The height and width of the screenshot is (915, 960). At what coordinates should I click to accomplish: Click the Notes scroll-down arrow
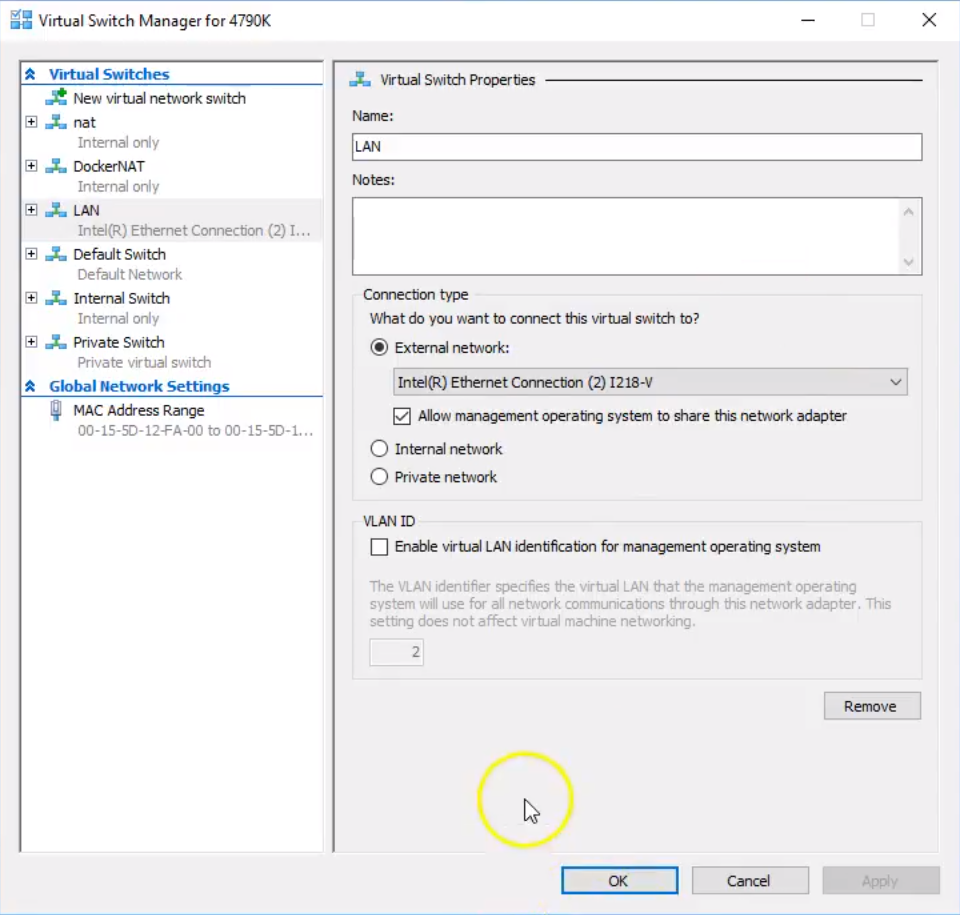908,262
